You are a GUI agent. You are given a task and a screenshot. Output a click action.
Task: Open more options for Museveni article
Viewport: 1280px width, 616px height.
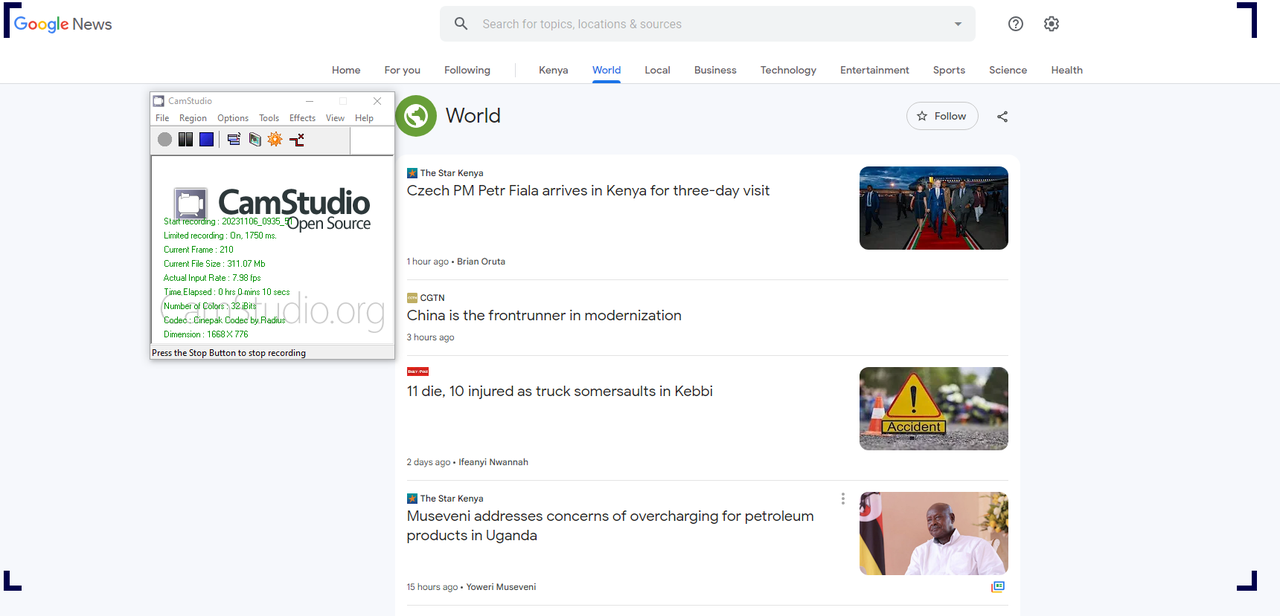[x=843, y=499]
